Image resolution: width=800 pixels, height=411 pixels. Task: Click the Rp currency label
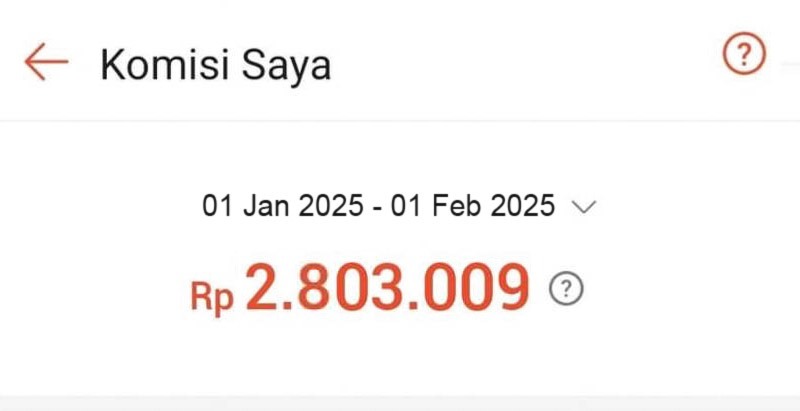pos(212,296)
